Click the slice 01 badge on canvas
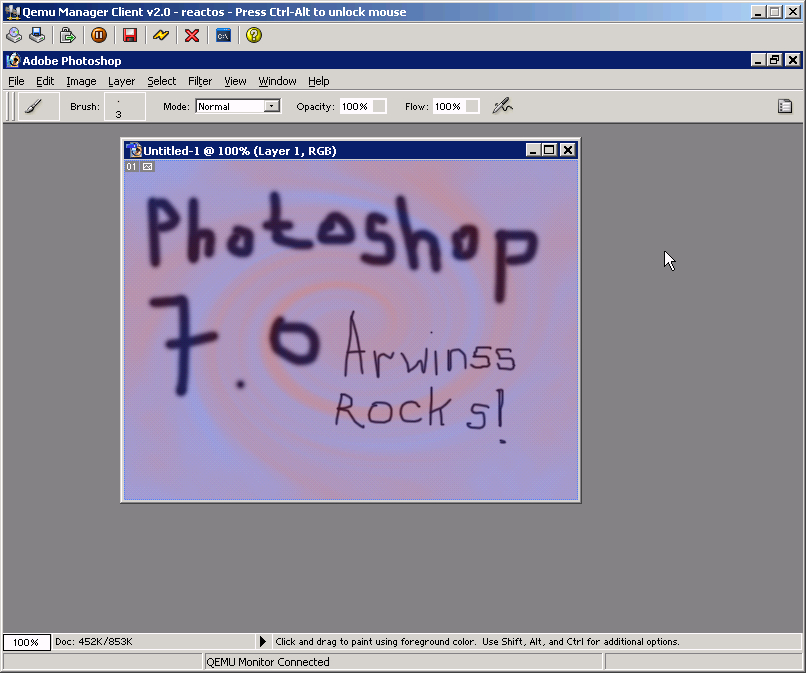 [132, 167]
